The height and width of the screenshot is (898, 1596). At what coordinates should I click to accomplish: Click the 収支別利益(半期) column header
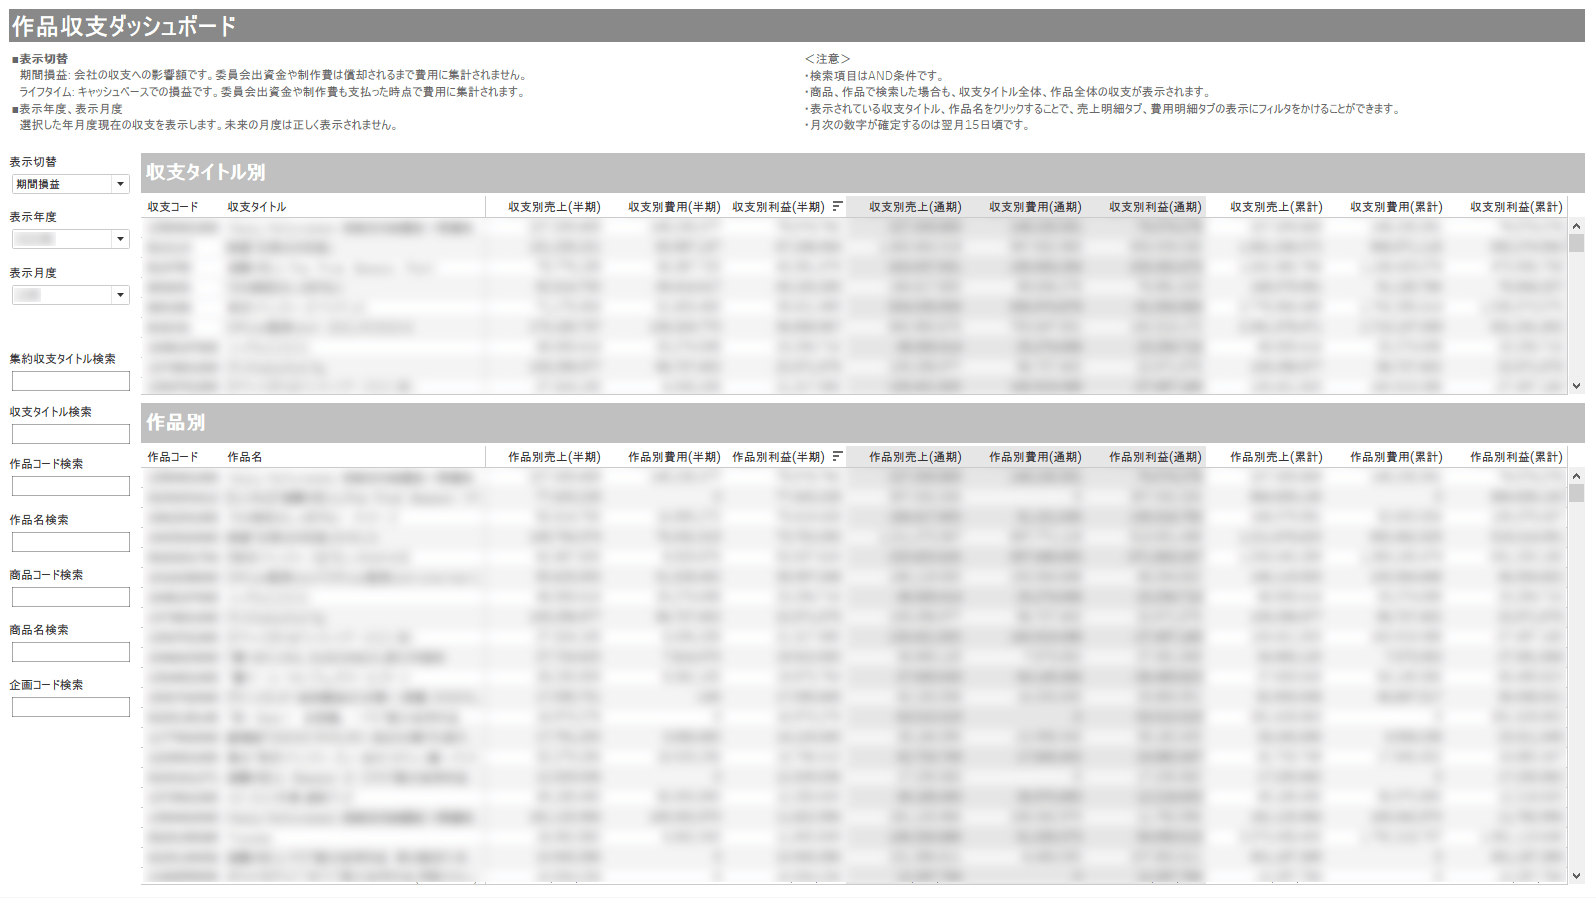tap(778, 207)
